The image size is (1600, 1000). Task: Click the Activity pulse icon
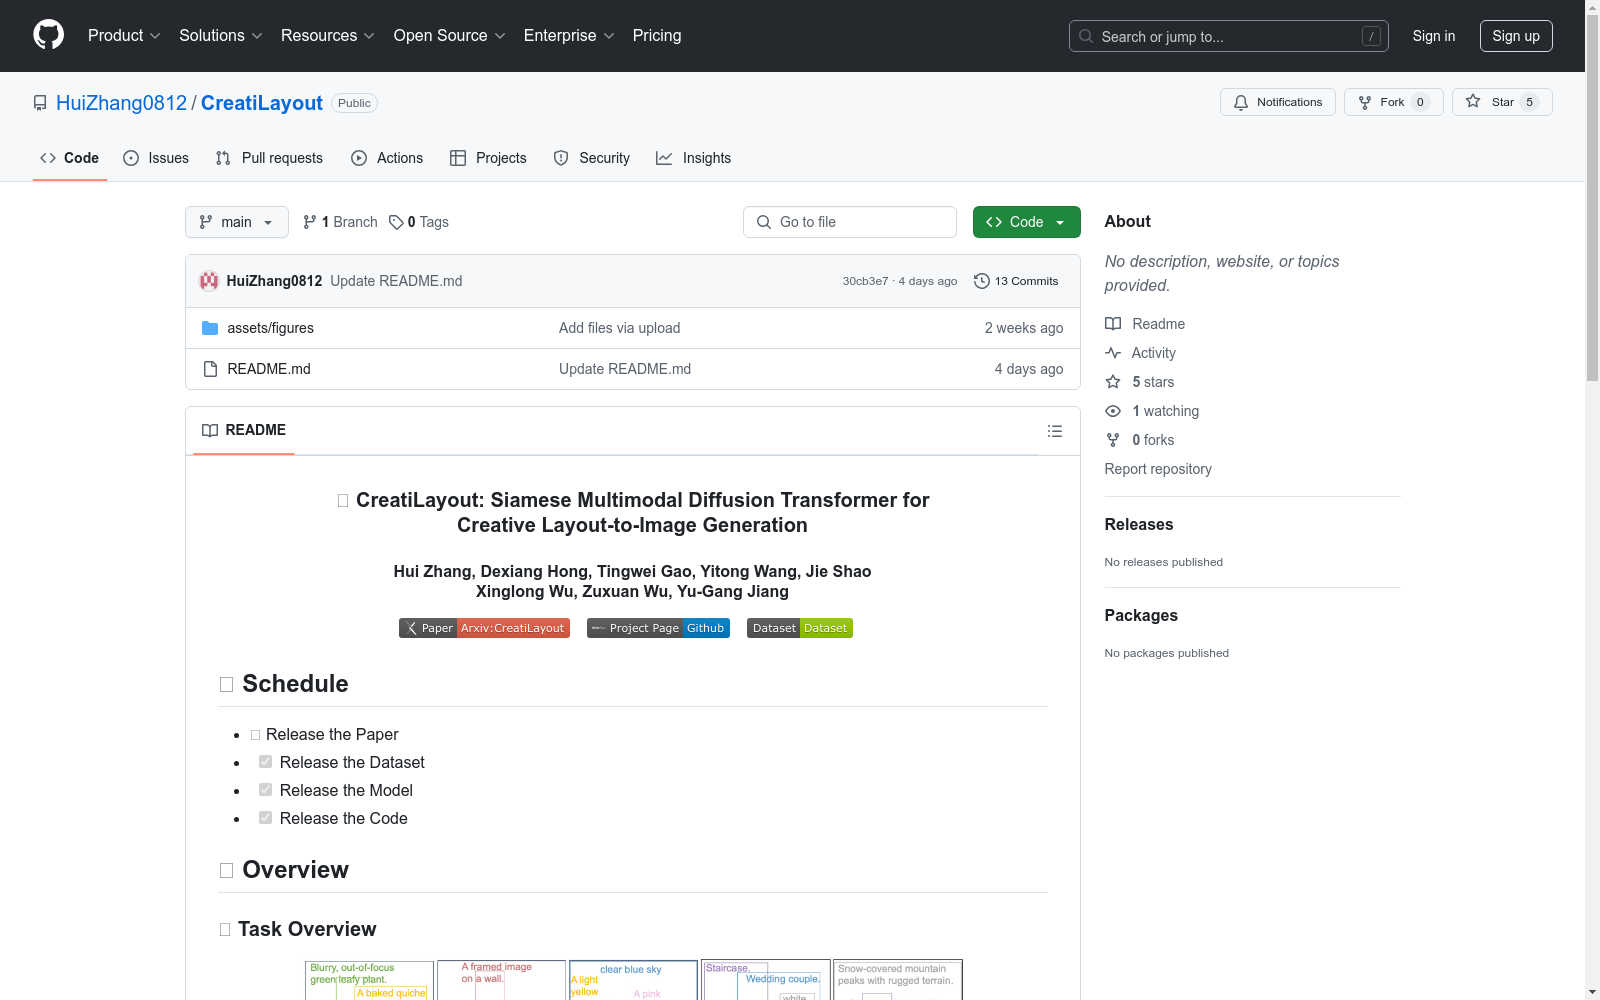click(x=1113, y=353)
